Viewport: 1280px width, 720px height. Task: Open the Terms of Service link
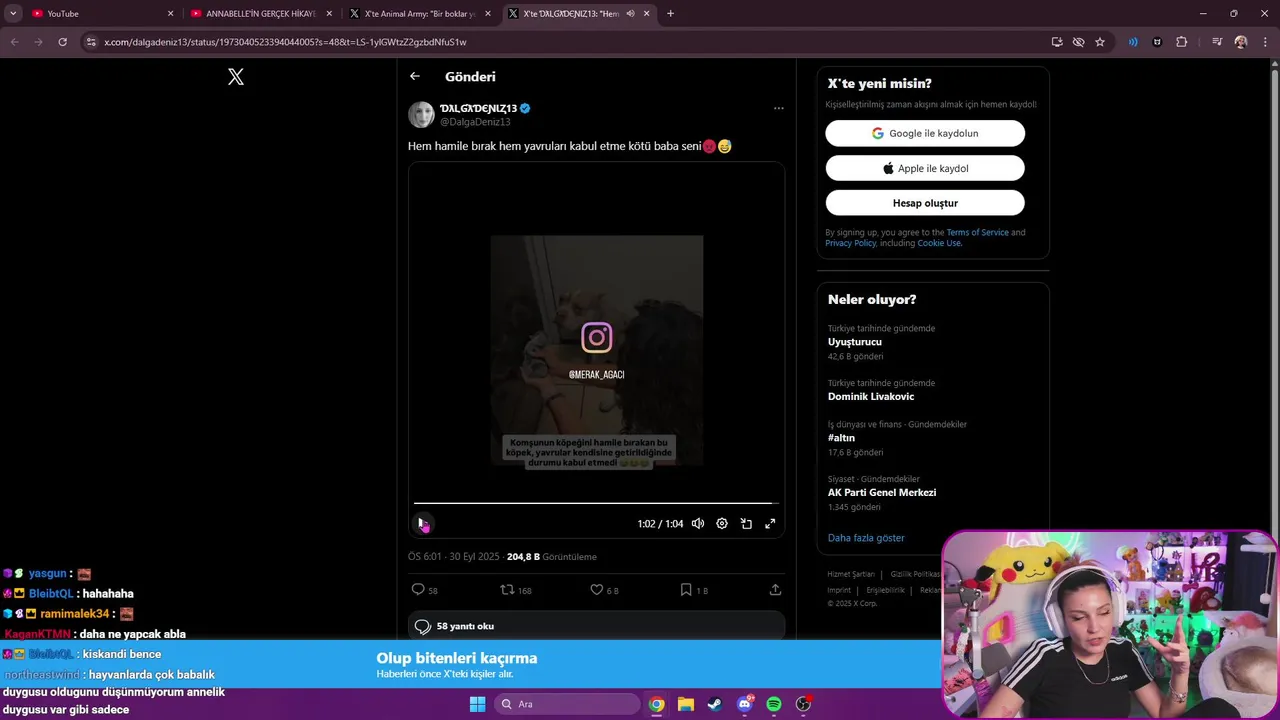click(977, 232)
